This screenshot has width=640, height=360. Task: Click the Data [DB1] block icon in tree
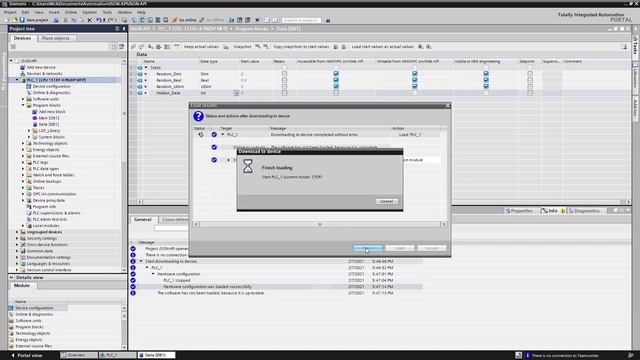pyautogui.click(x=35, y=124)
